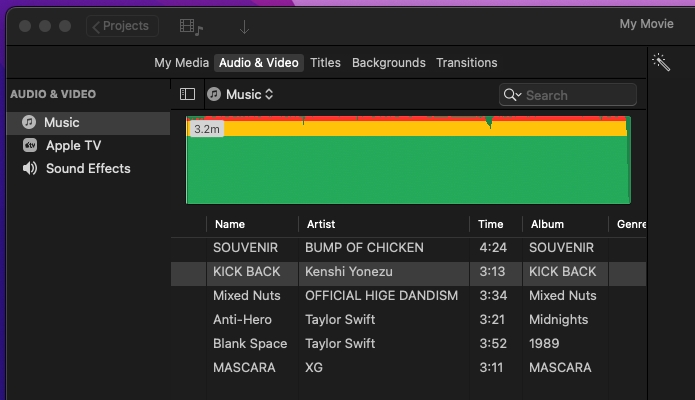Sort by the Time column header

point(490,224)
